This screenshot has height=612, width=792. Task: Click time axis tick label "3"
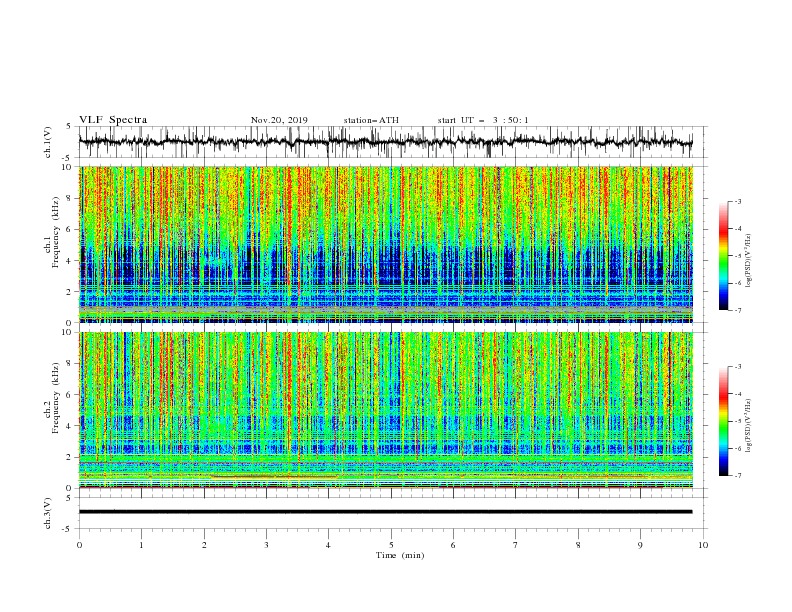coord(266,545)
